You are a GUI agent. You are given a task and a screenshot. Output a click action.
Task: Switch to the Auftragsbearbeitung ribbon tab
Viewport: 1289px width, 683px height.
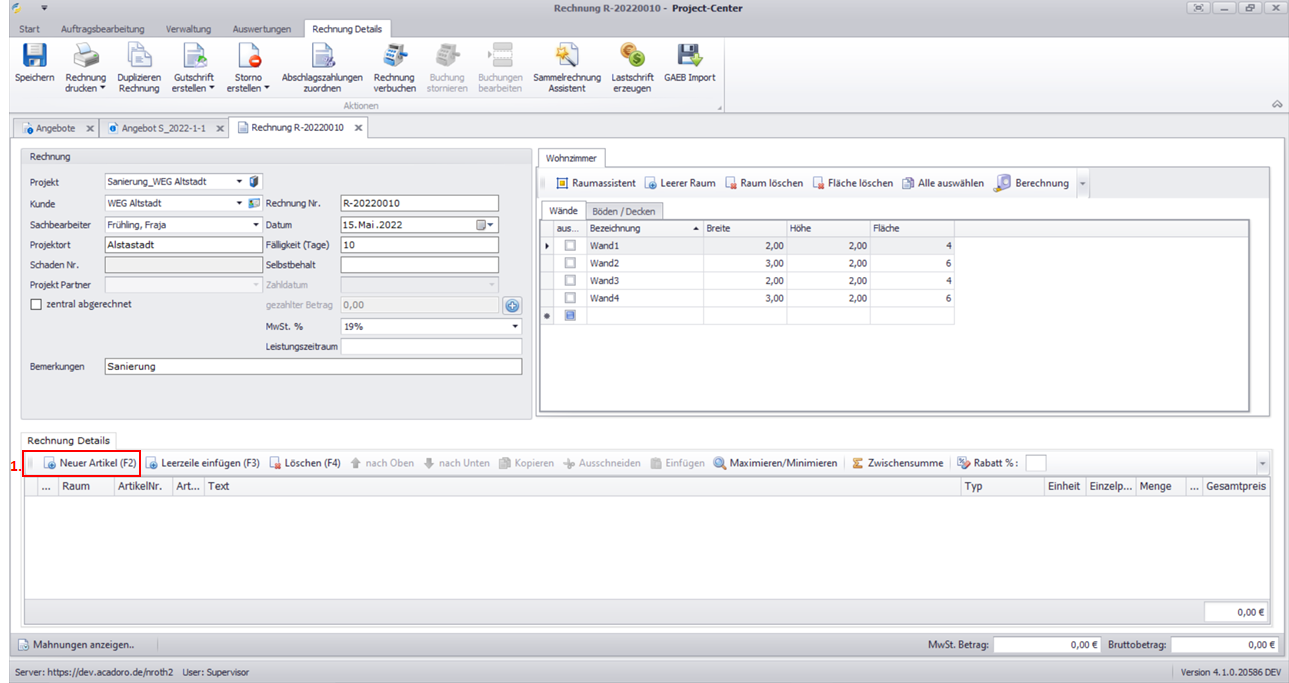[102, 29]
